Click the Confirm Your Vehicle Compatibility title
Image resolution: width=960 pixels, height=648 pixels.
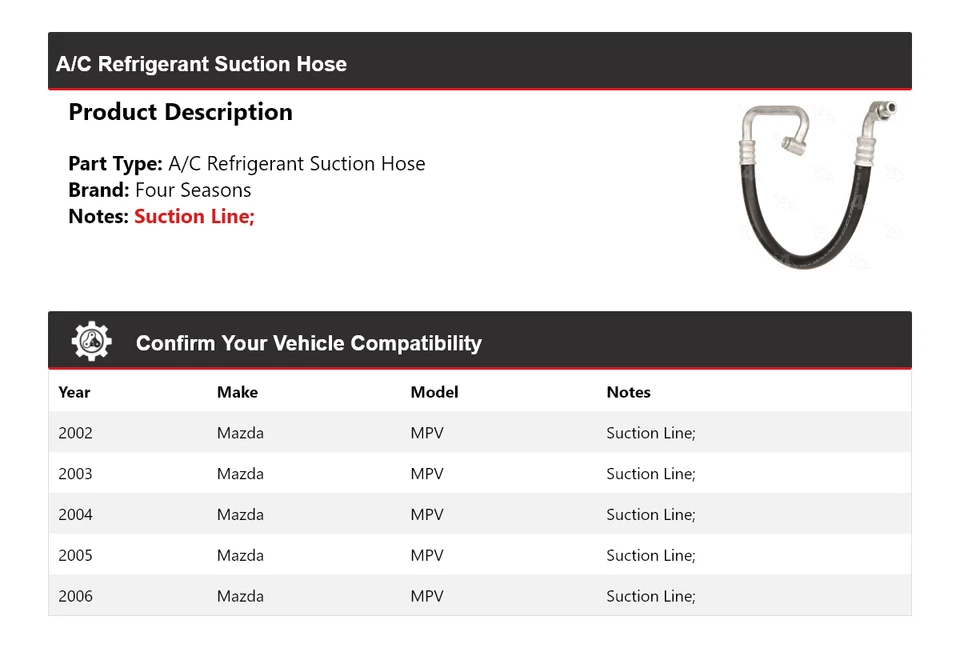pyautogui.click(x=308, y=343)
